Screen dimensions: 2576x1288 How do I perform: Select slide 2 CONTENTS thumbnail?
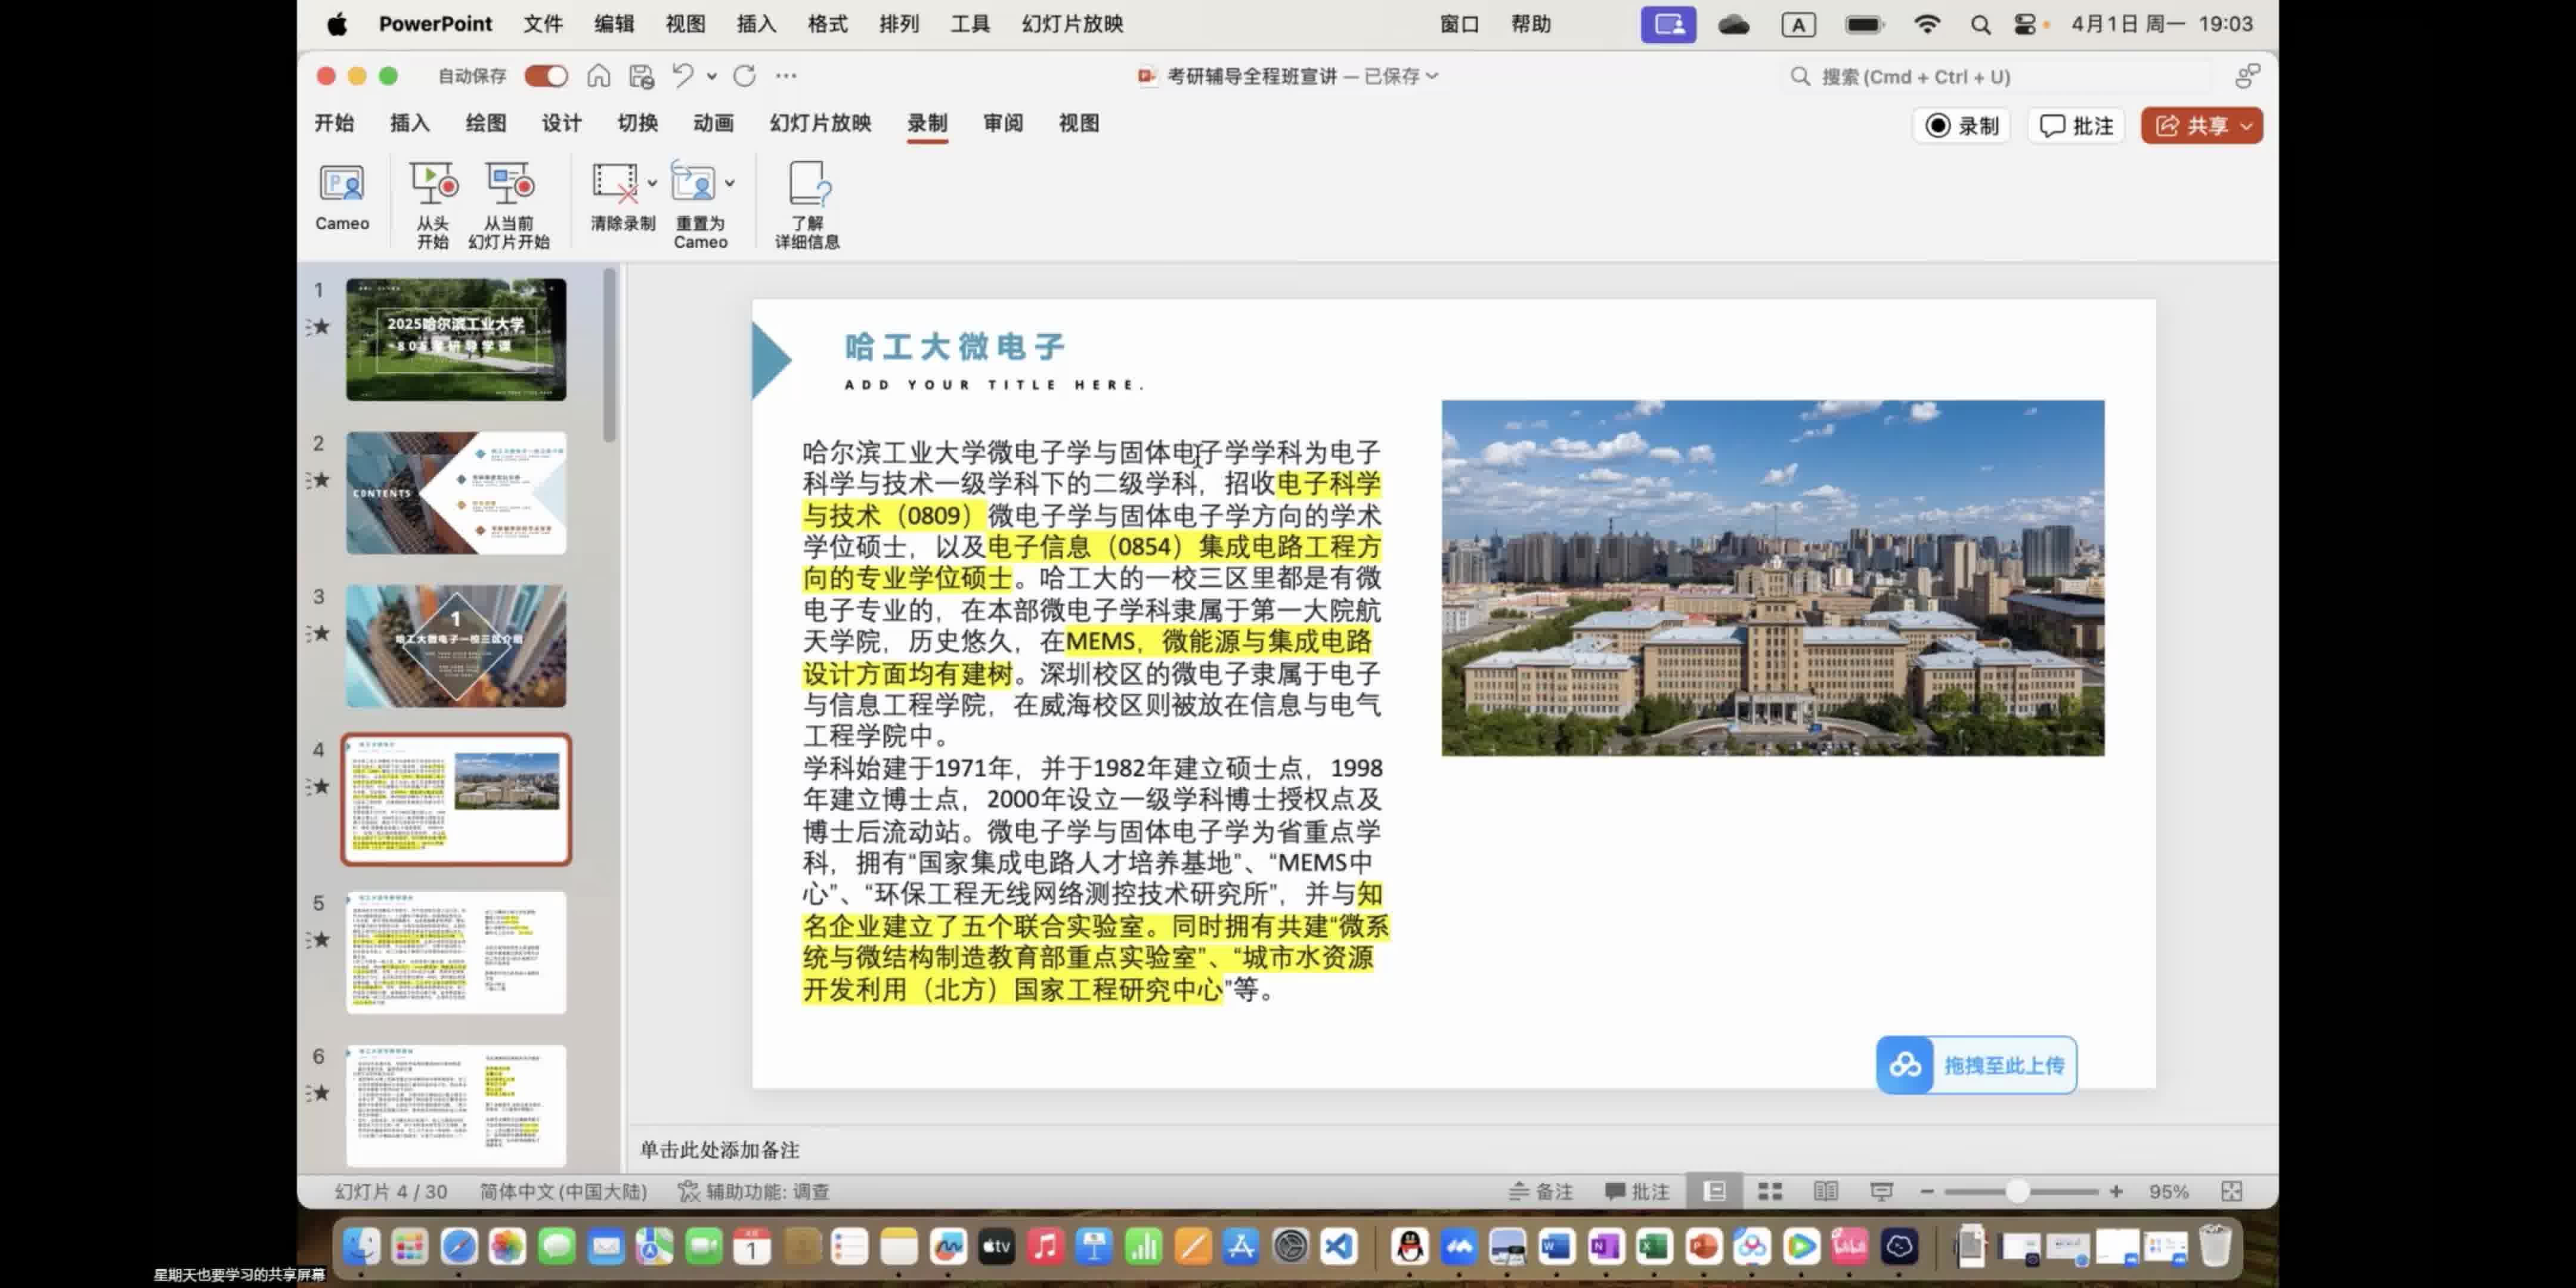pos(456,493)
